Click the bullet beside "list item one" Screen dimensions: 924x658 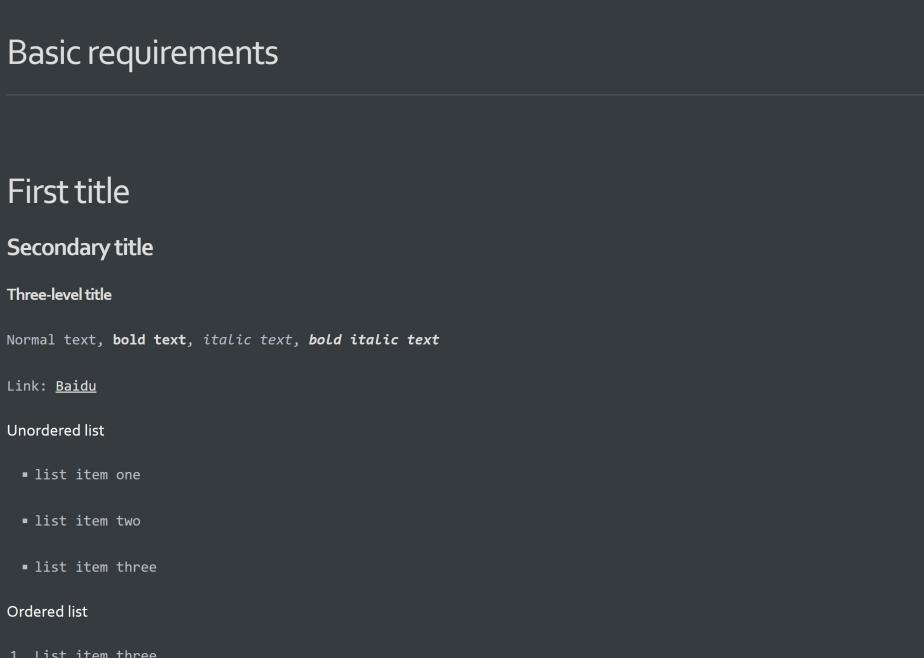coord(24,475)
